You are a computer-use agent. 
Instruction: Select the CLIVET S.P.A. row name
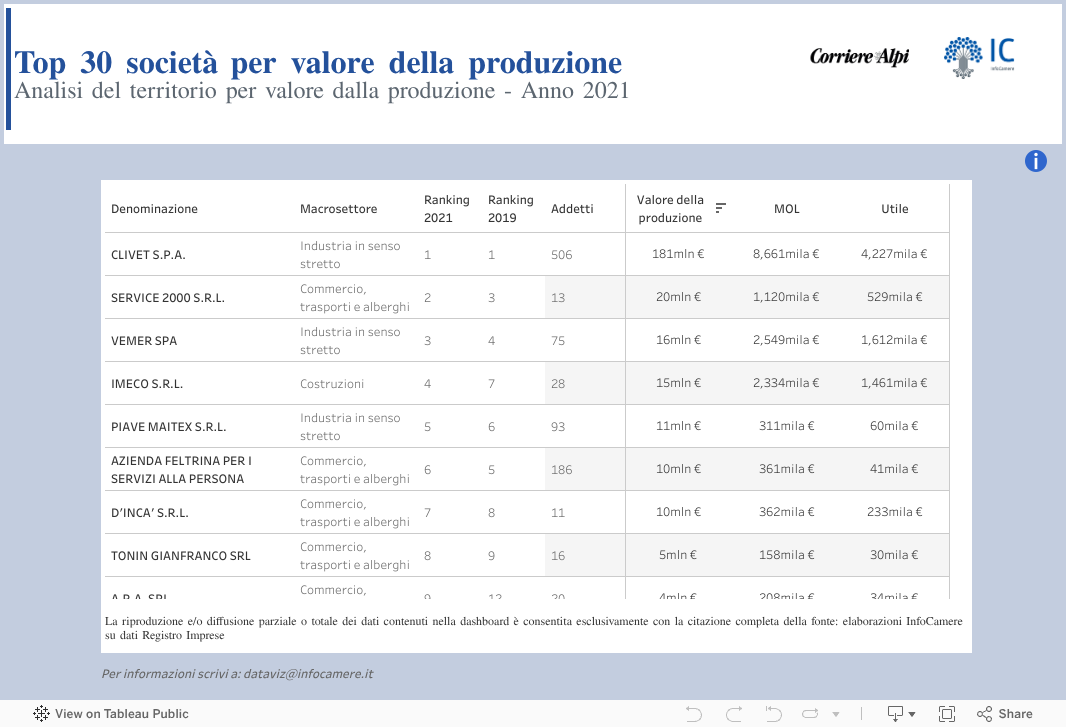point(148,255)
